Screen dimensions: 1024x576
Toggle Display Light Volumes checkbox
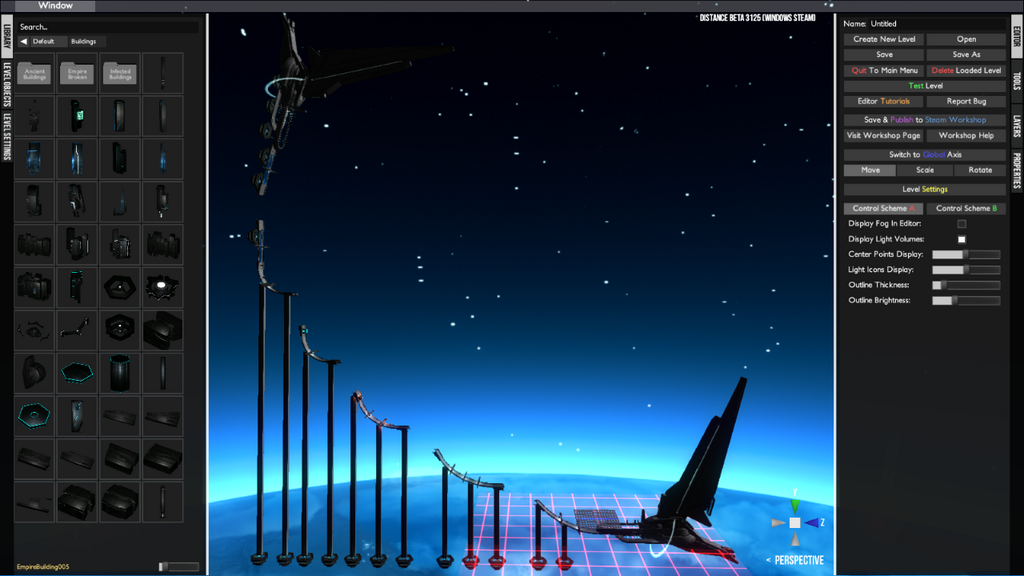click(x=962, y=239)
